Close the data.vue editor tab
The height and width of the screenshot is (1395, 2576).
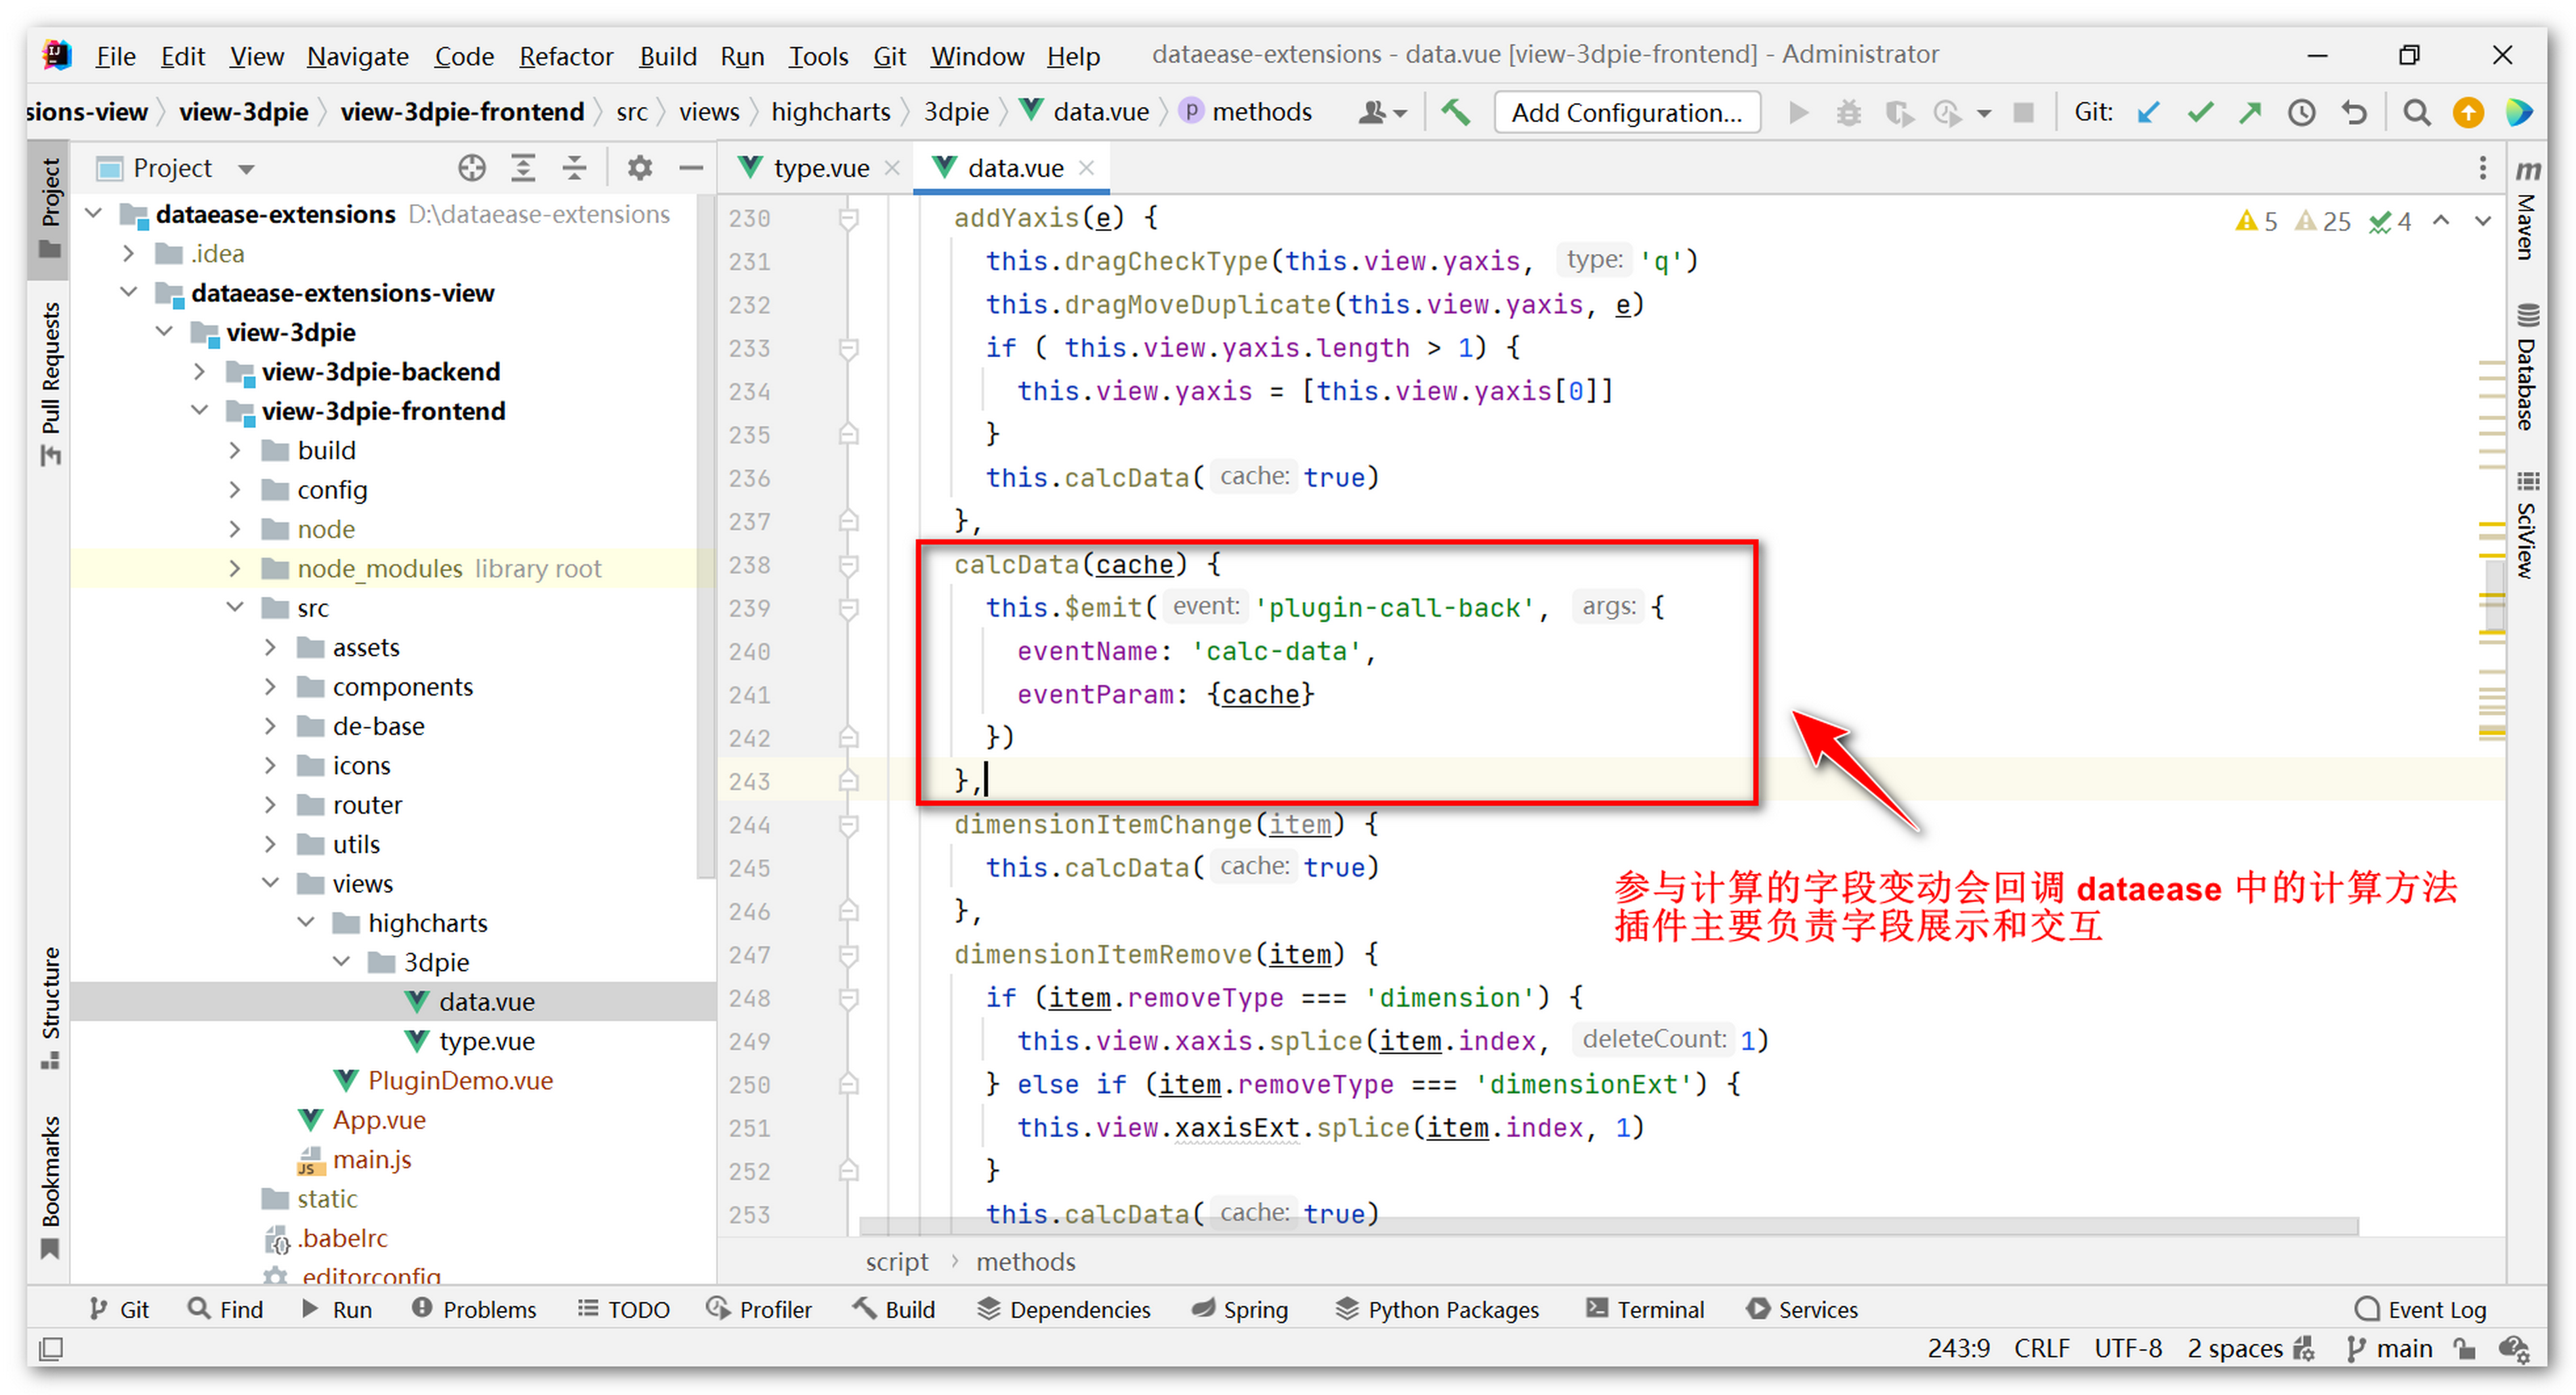click(x=1086, y=168)
